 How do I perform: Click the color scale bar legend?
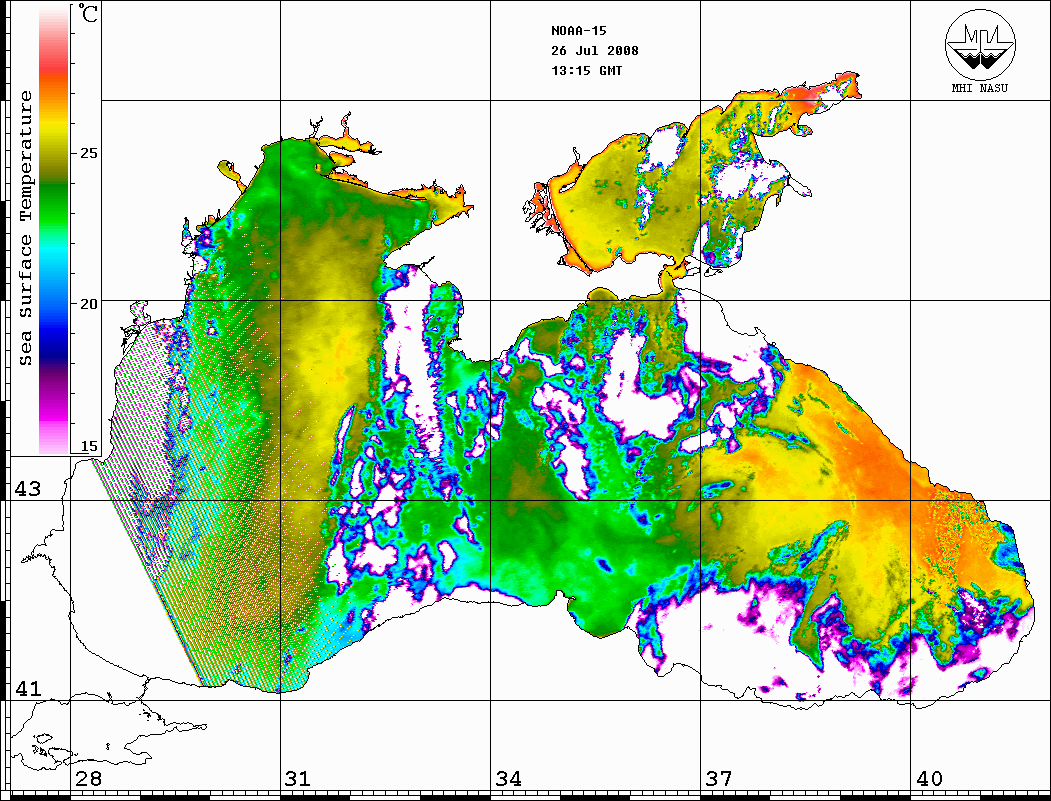pyautogui.click(x=54, y=230)
